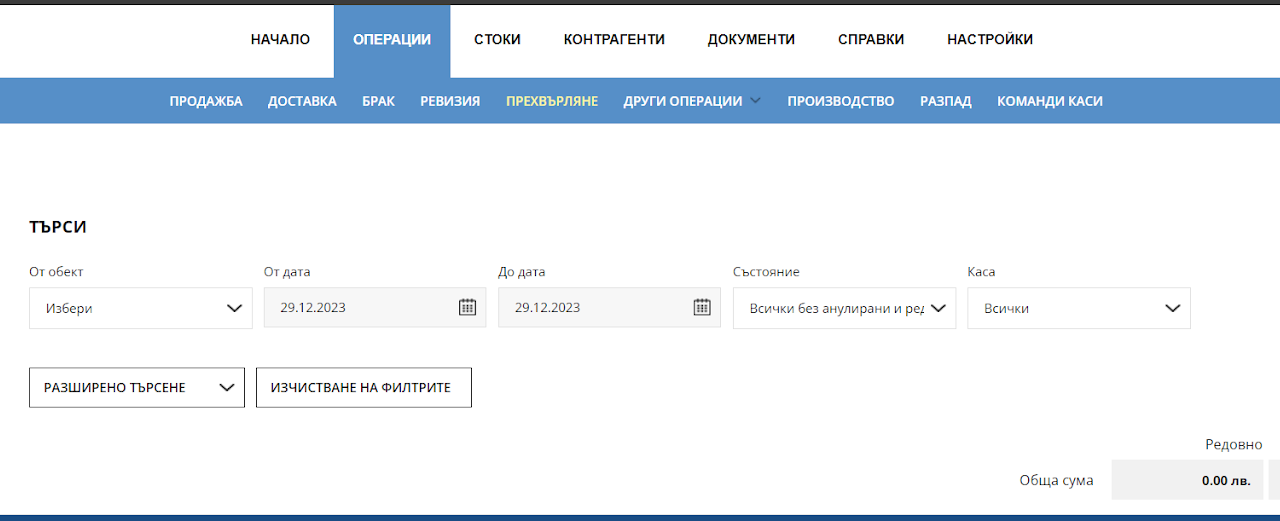
Task: Open the Продажба submenu item
Action: point(206,101)
